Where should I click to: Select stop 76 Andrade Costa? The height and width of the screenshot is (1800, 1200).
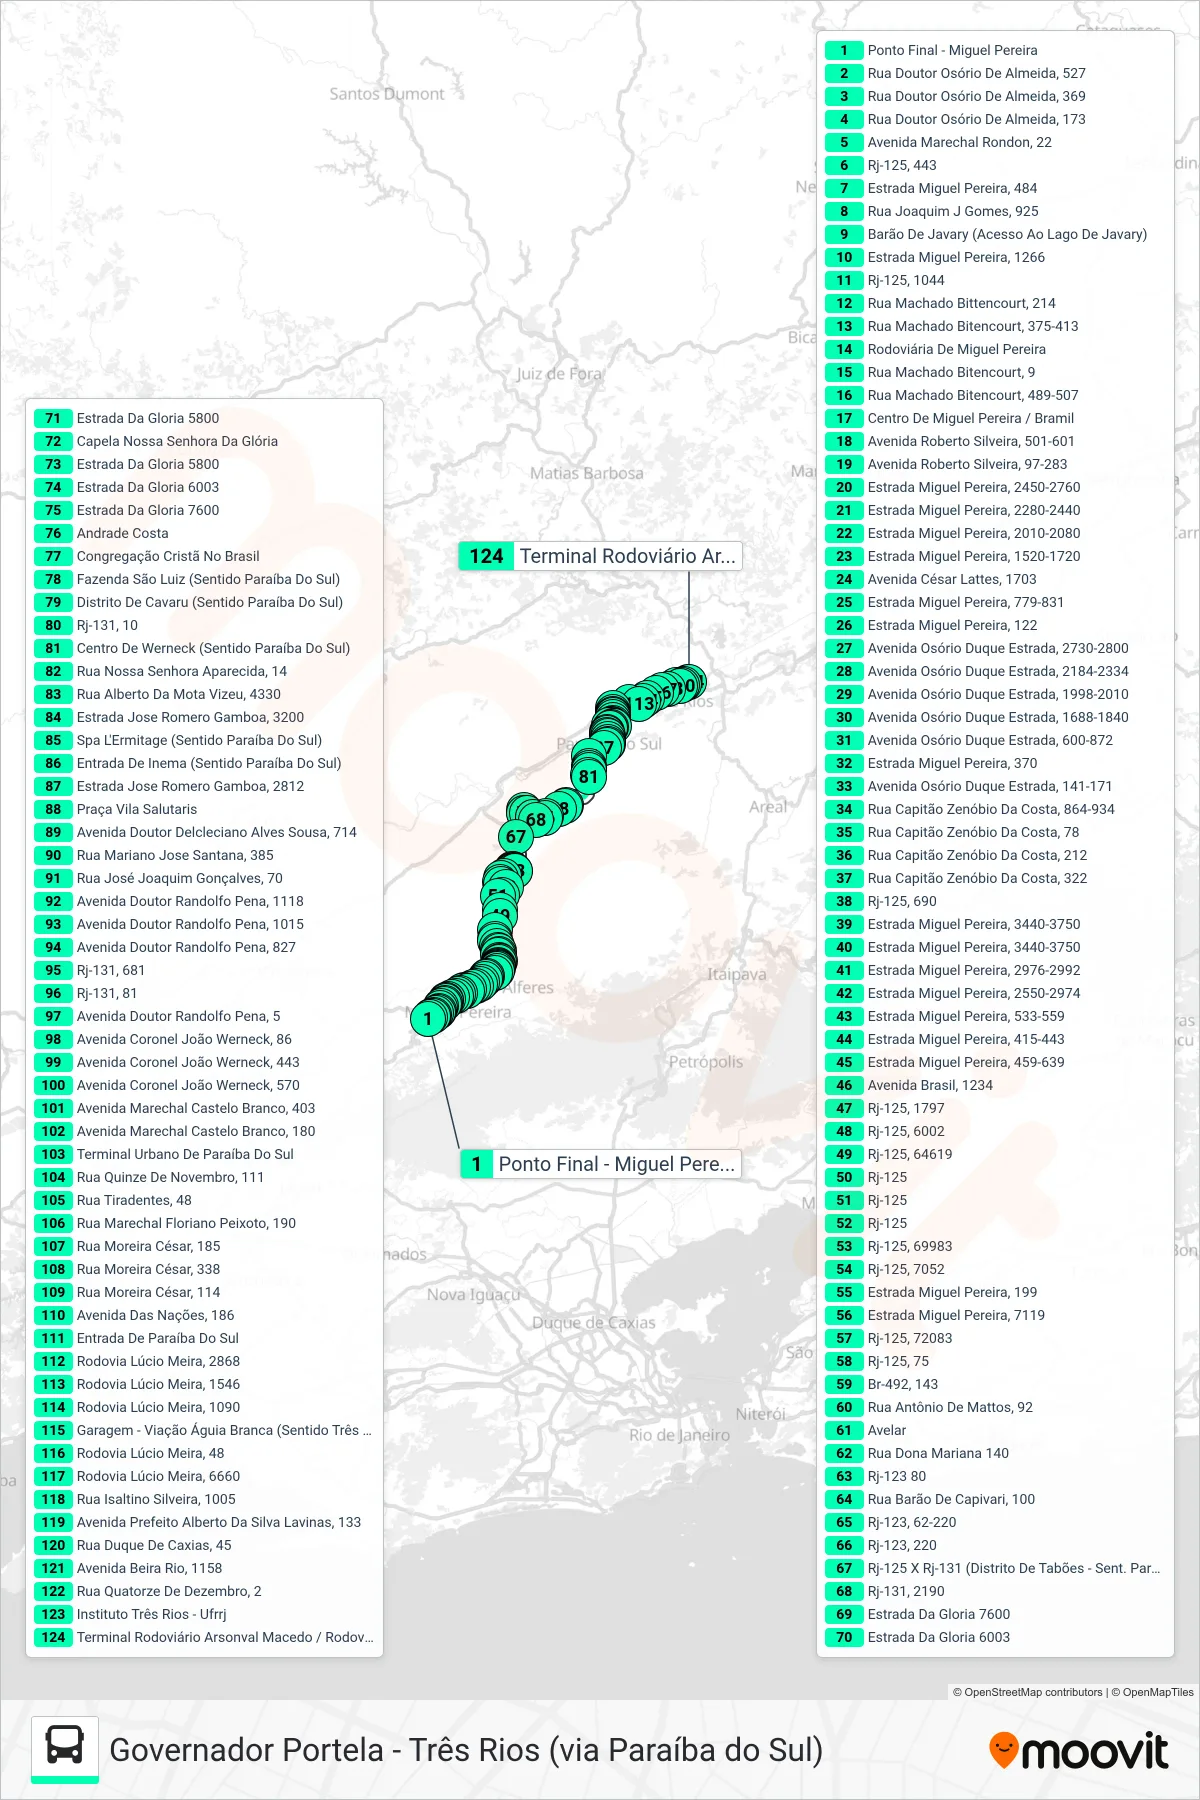102,533
